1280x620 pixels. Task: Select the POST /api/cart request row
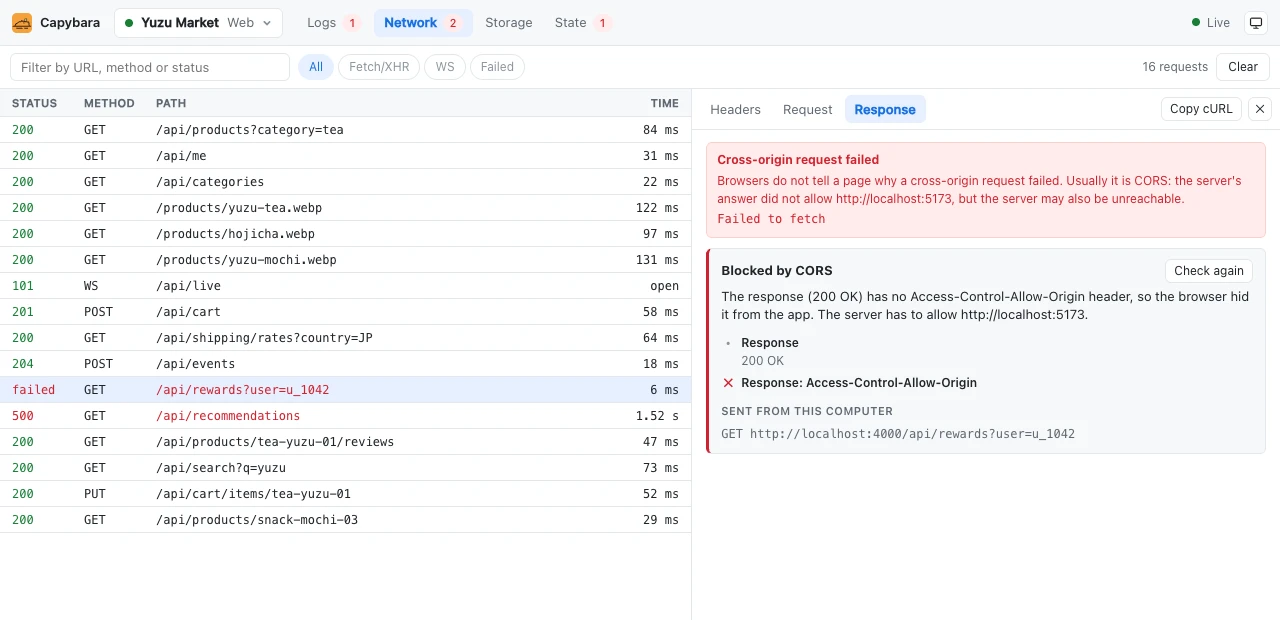345,312
